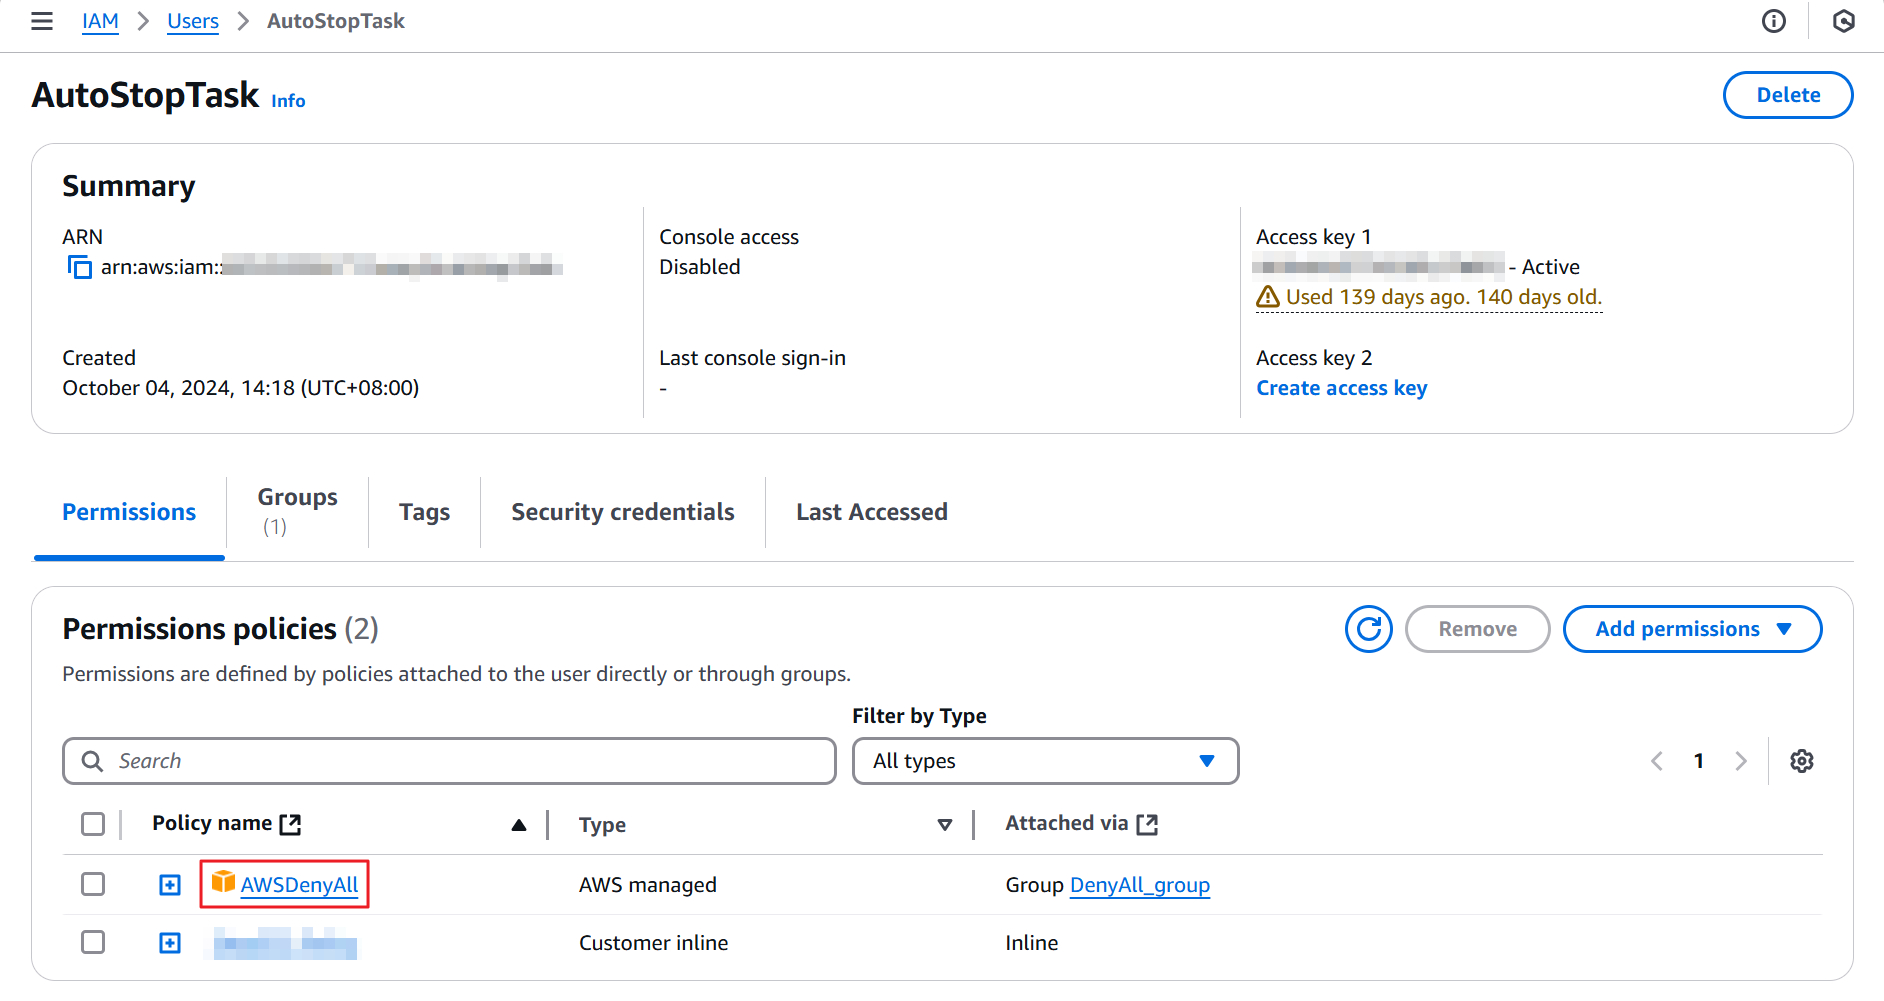Click the policy Search input field
The image size is (1884, 1001).
click(x=449, y=761)
